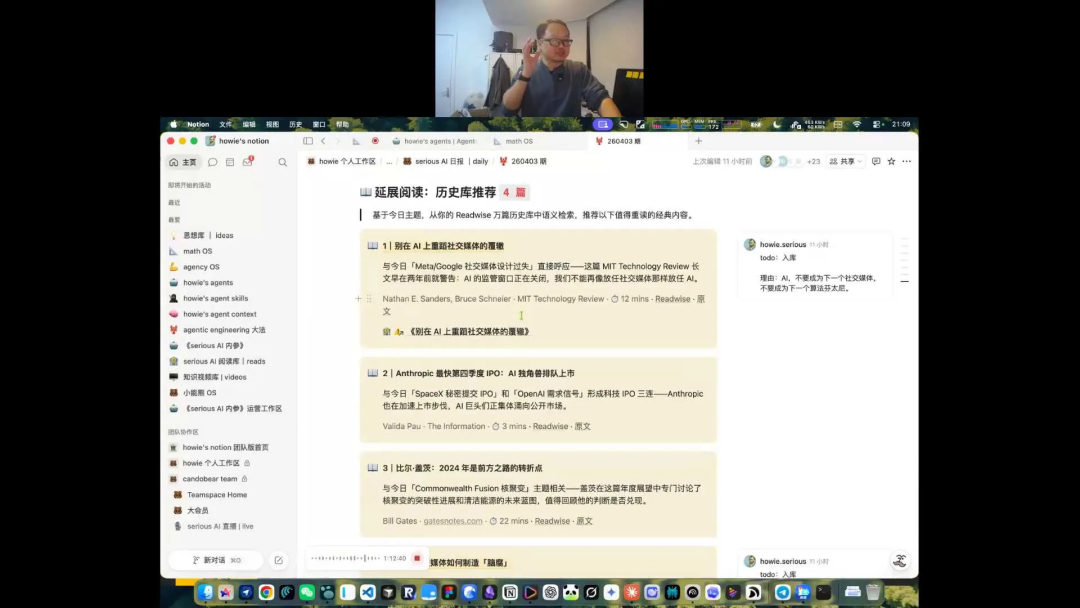Open 思想库 | ideas in sidebar
This screenshot has height=608, width=1080.
[208, 235]
